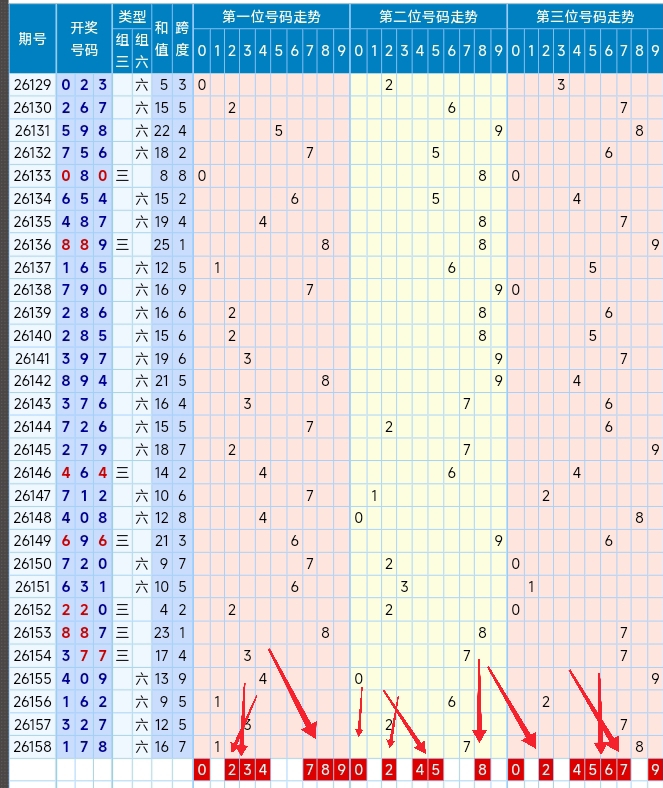Click span value 8 in row 26133
Image resolution: width=663 pixels, height=788 pixels.
click(182, 176)
